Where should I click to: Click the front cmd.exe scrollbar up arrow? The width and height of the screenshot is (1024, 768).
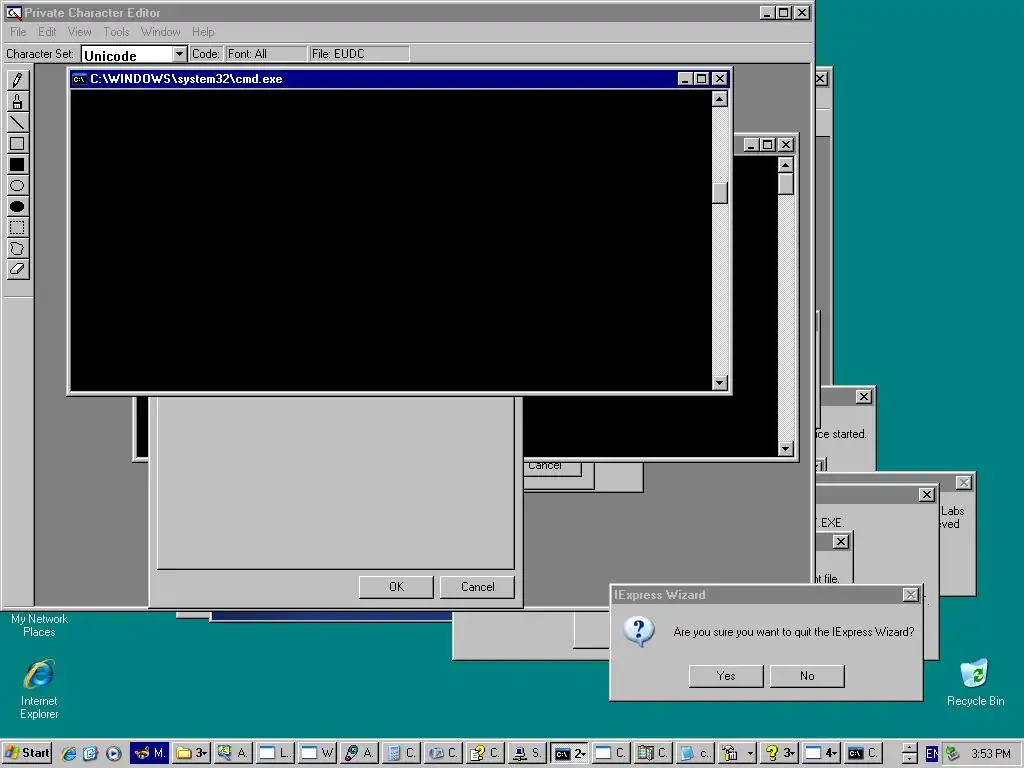pos(720,99)
